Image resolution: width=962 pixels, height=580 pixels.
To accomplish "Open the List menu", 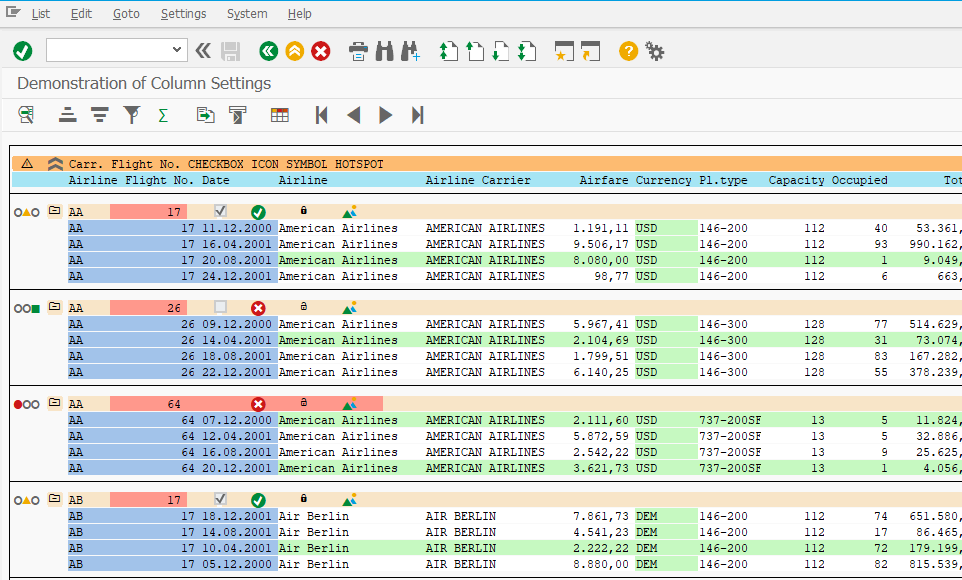I will 40,14.
